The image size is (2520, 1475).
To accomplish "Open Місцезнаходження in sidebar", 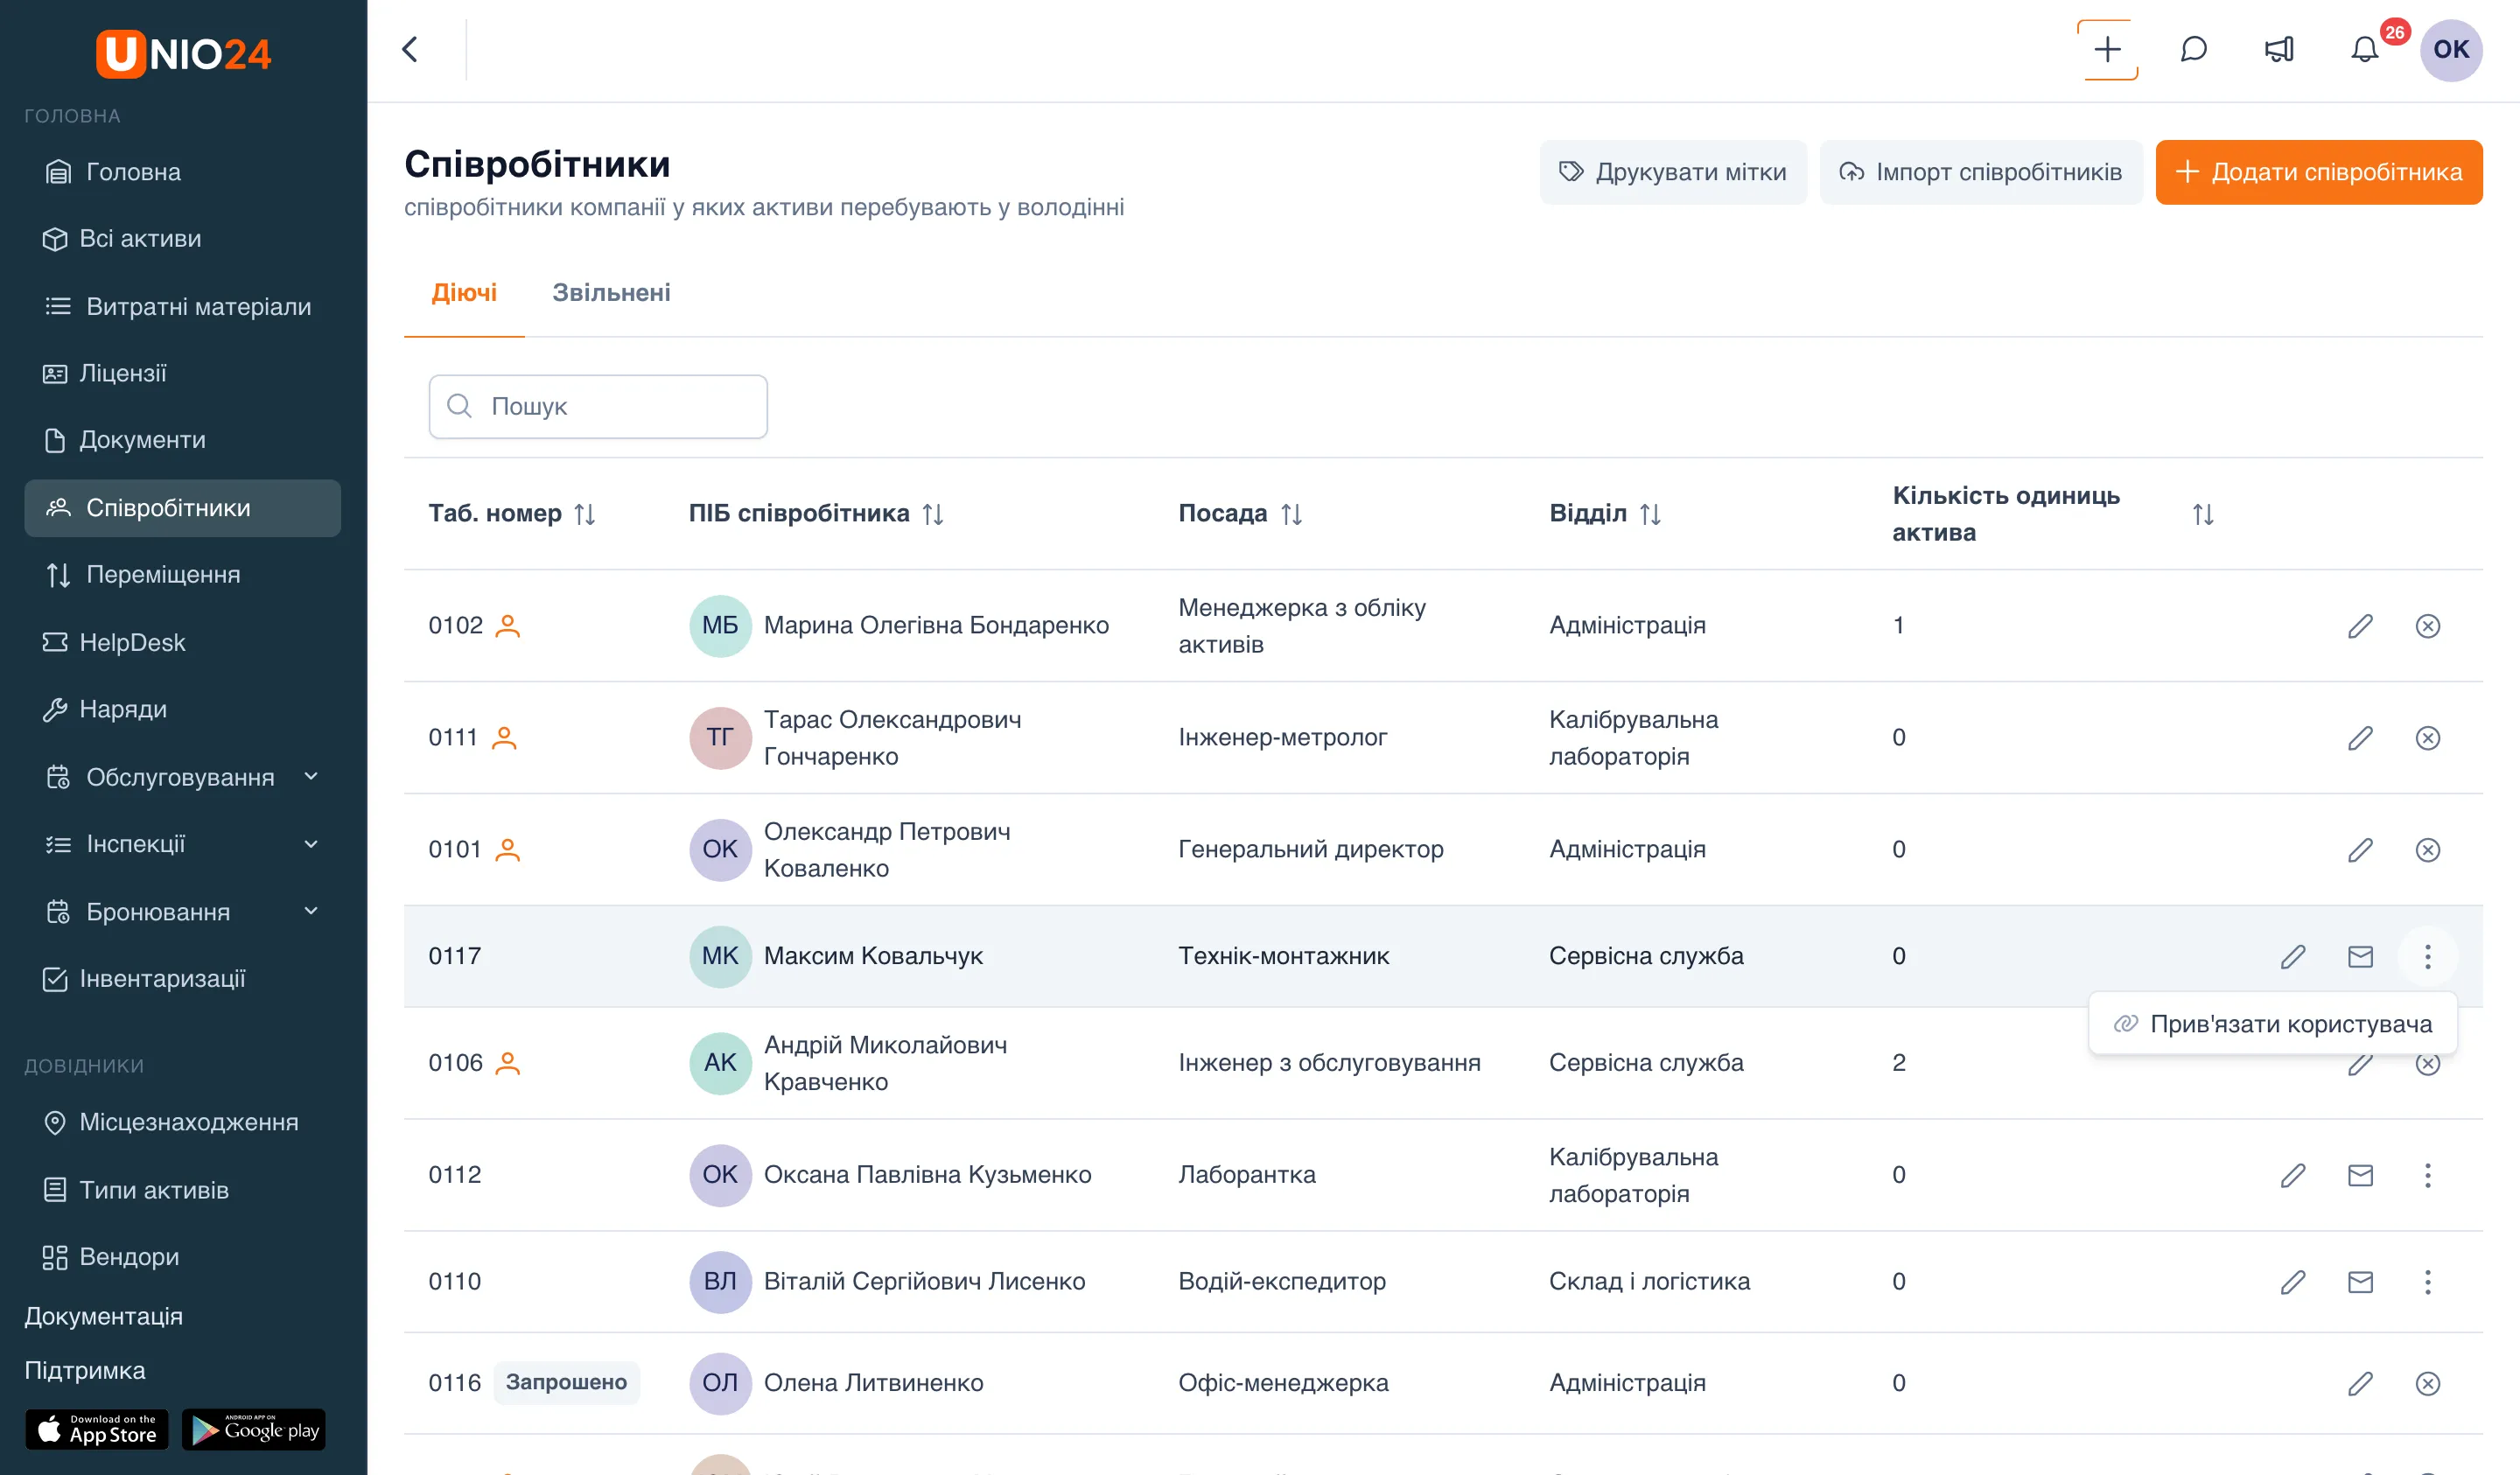I will point(183,1122).
